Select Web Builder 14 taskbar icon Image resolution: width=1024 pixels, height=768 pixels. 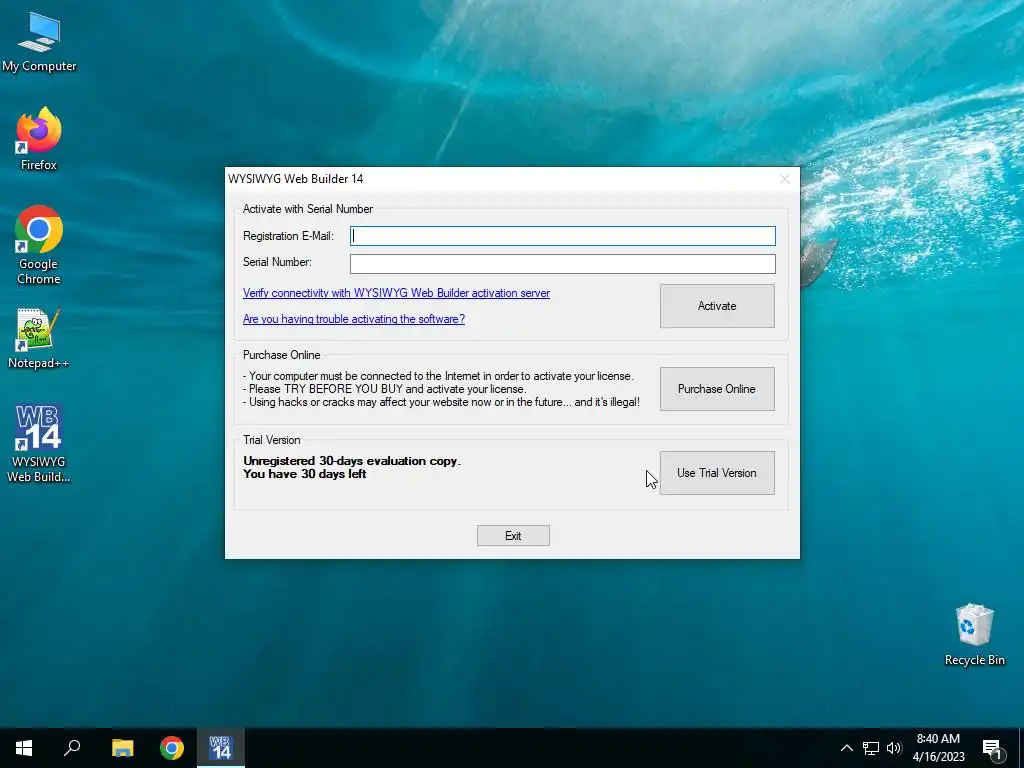pos(221,748)
